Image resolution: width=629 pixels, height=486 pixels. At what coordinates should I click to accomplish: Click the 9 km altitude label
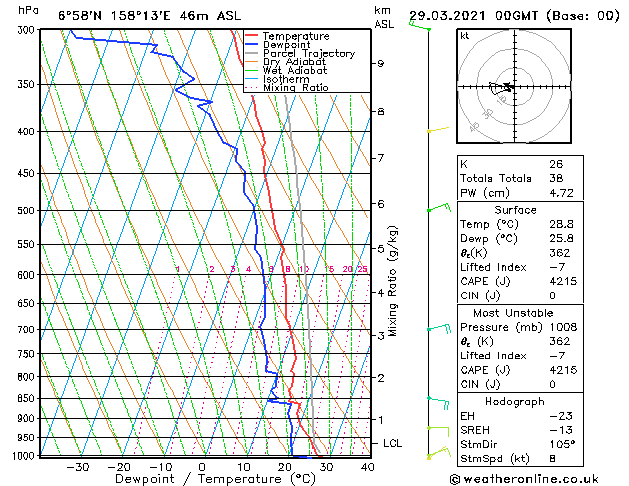click(380, 63)
